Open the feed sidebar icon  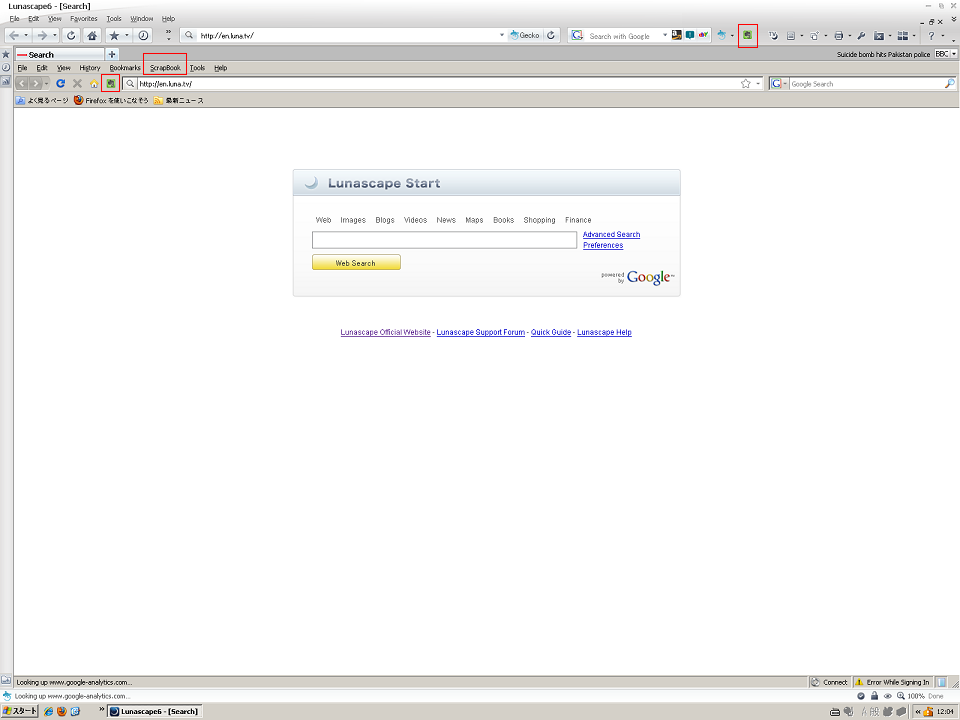tap(6, 81)
